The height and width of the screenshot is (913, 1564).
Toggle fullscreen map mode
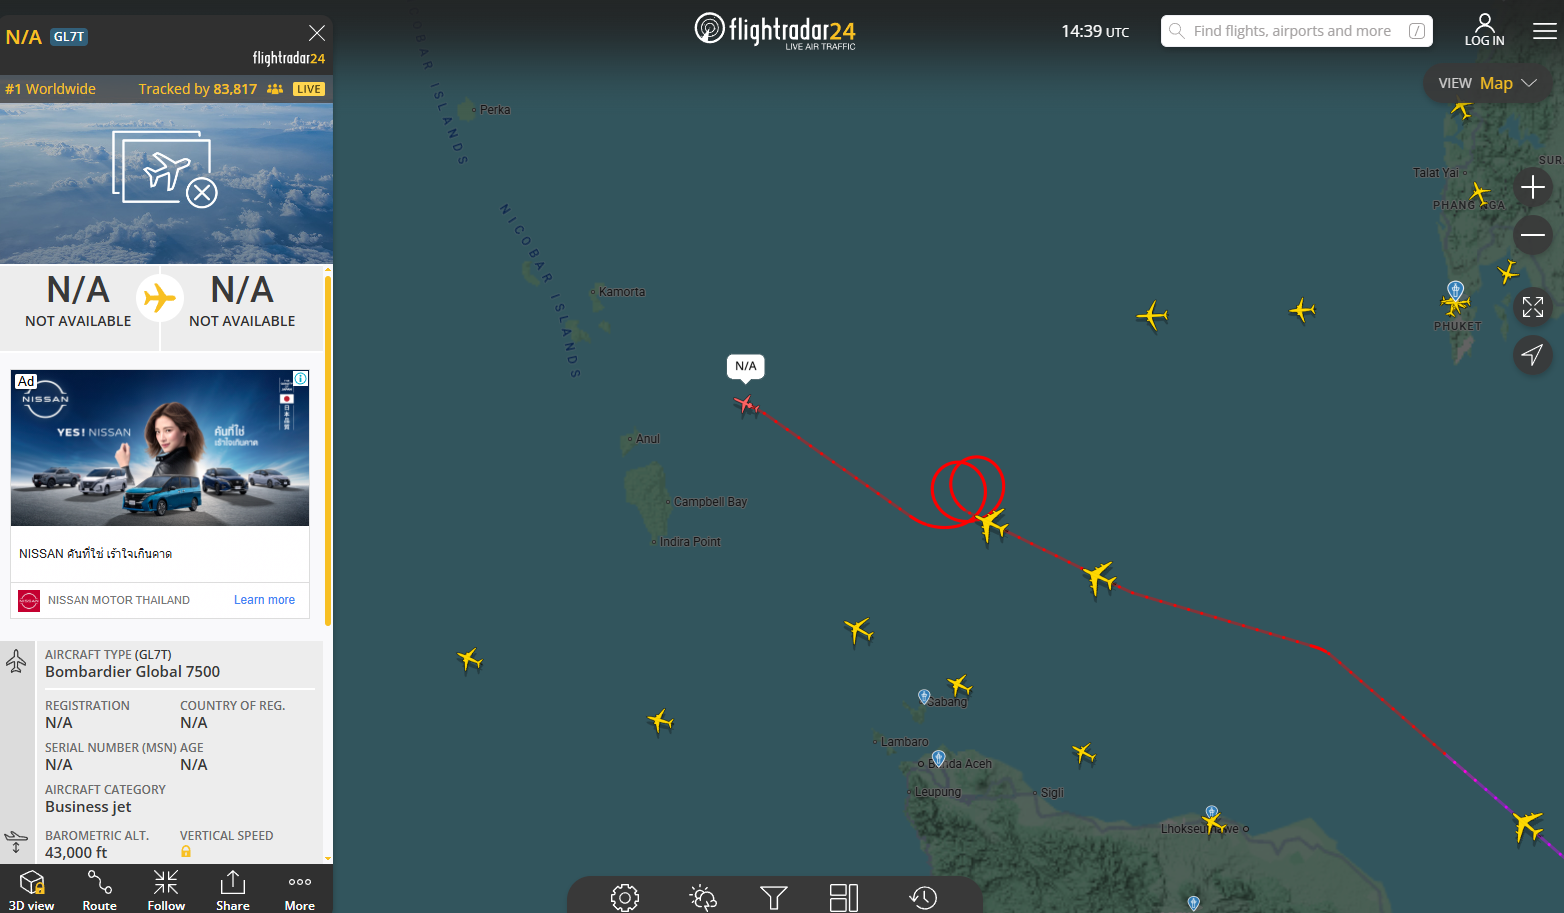pos(1533,307)
